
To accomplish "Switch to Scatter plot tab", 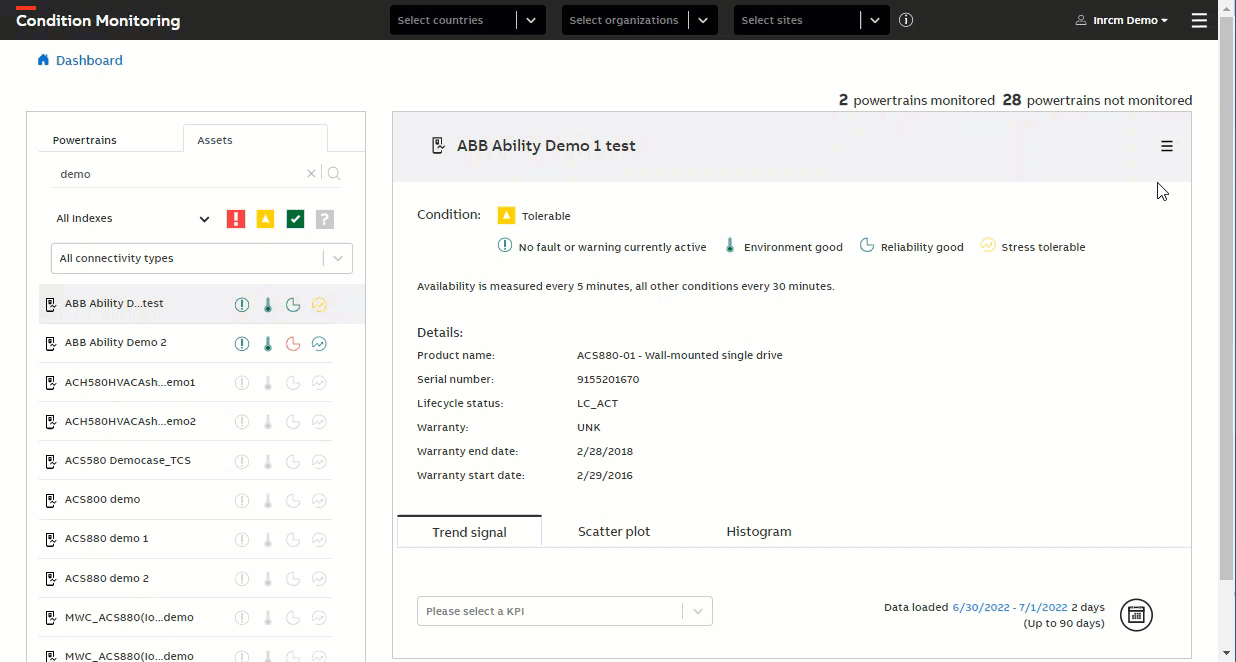I will [x=614, y=531].
